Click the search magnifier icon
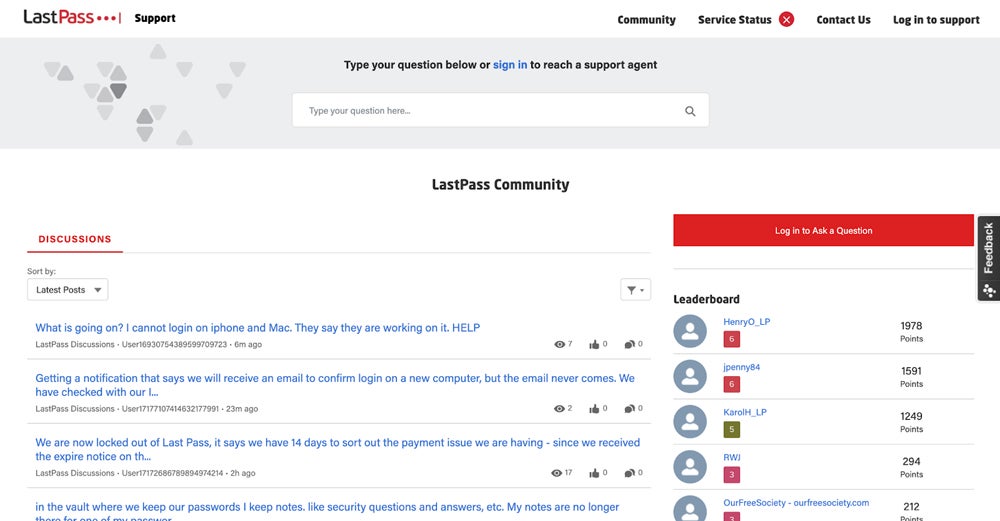The image size is (1000, 521). click(690, 111)
